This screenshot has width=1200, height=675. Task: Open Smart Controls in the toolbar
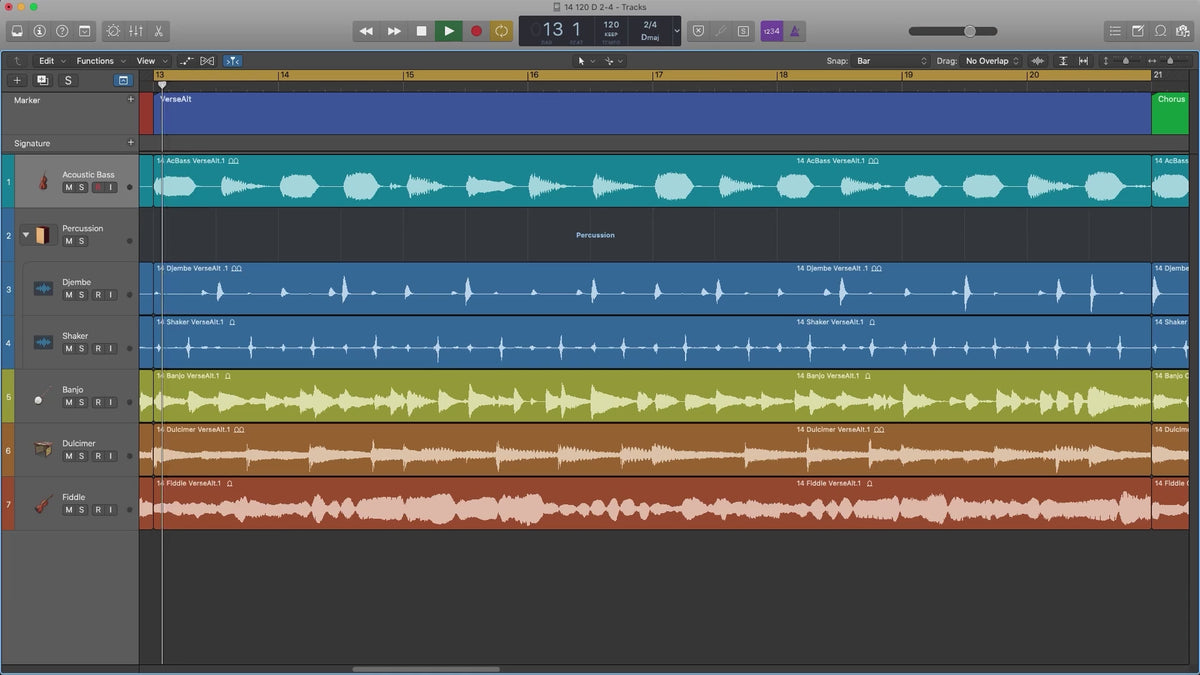112,31
